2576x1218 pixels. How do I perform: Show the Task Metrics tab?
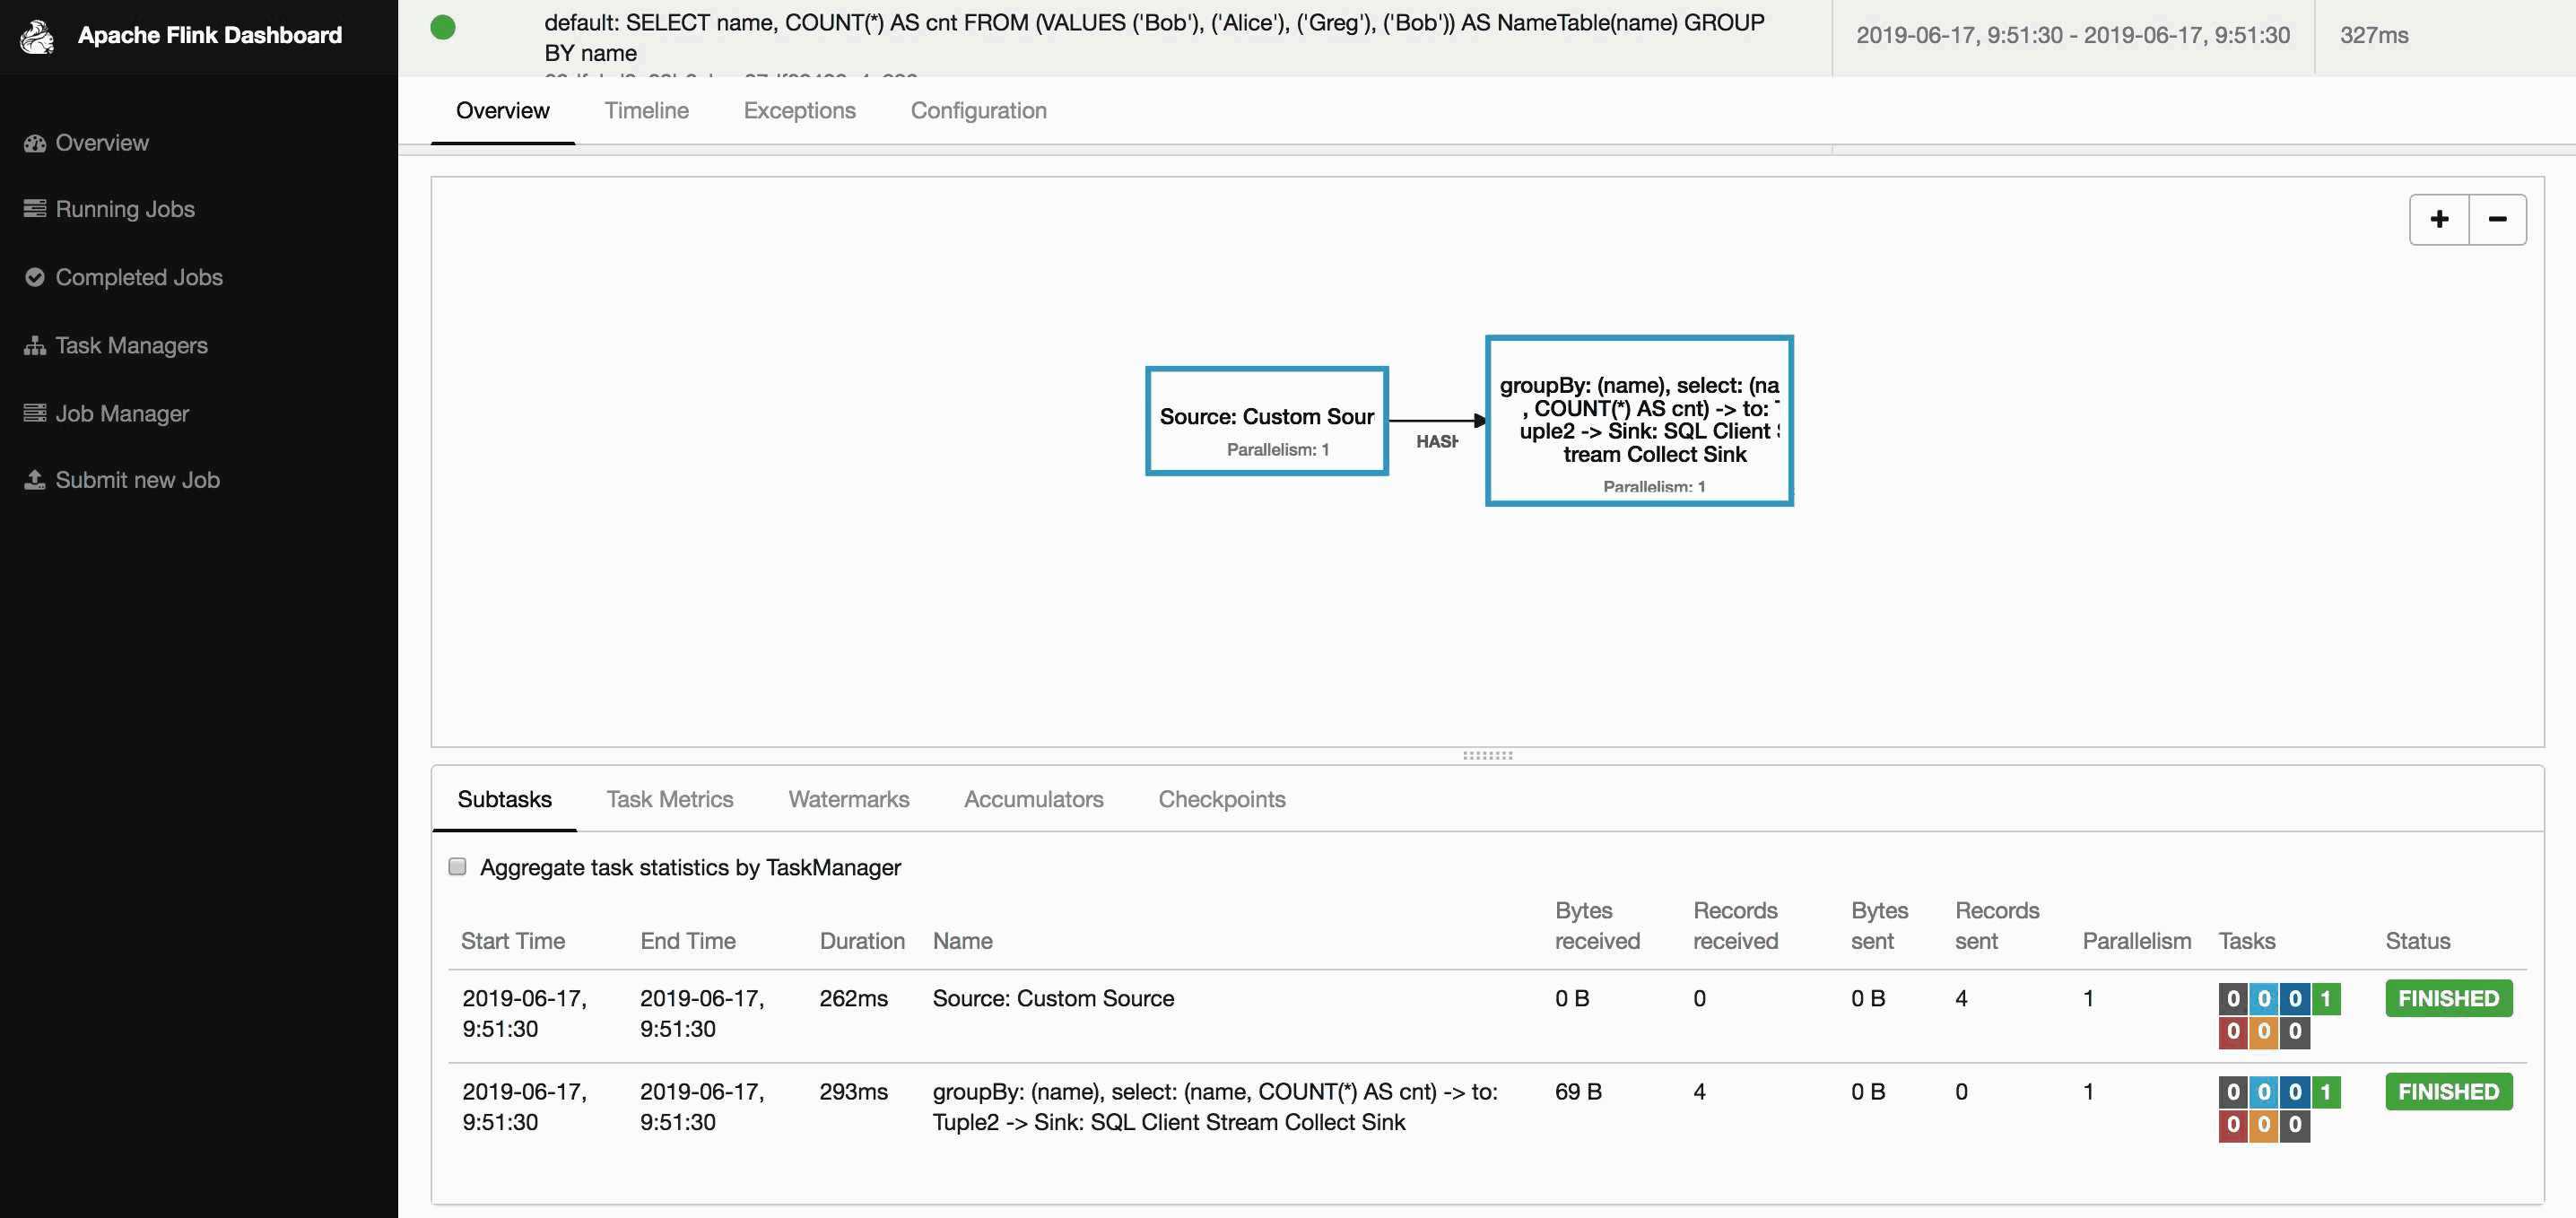coord(669,799)
